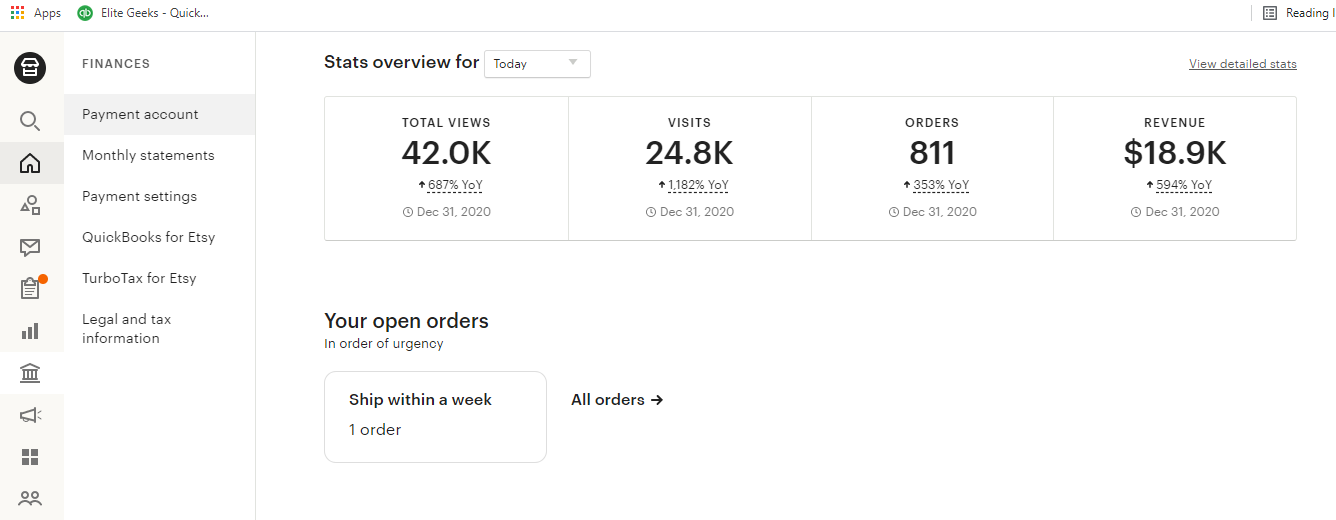Open the Integrations grid icon

[x=31, y=457]
